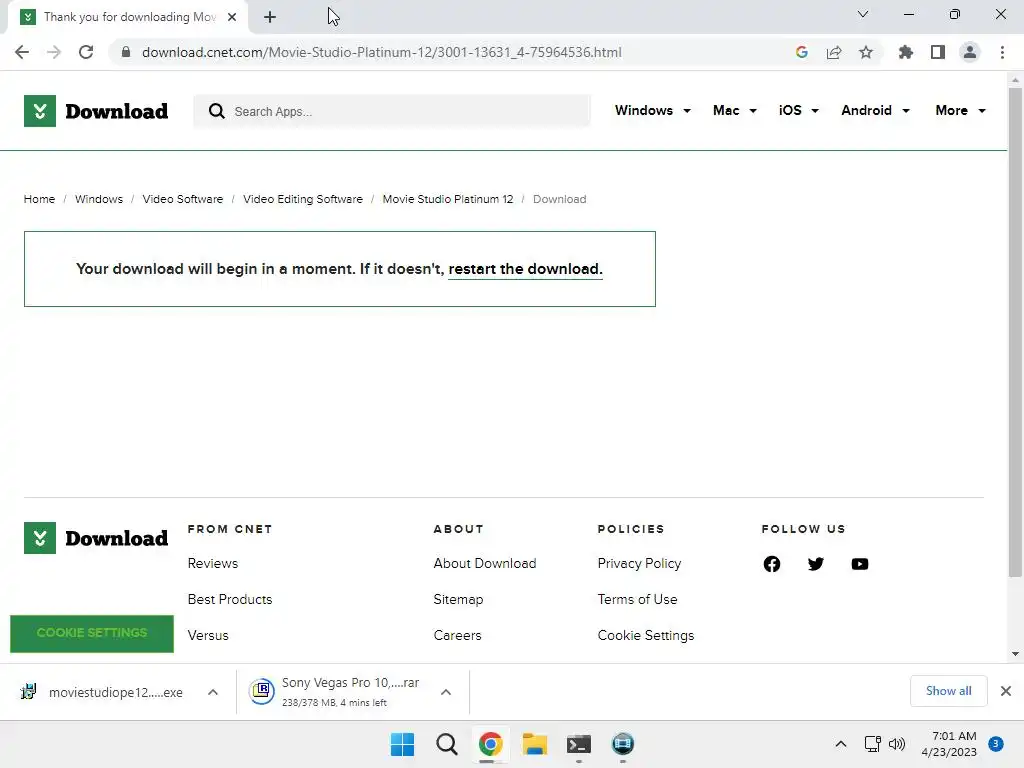Click the browser back arrow
The width and height of the screenshot is (1024, 768).
coord(22,52)
